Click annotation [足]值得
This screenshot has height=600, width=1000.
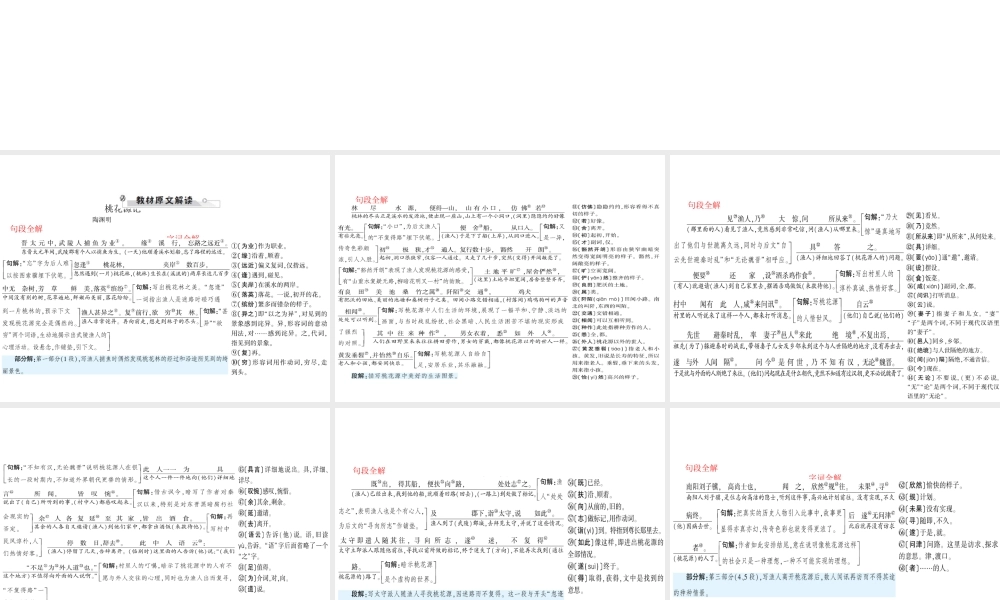point(254,567)
